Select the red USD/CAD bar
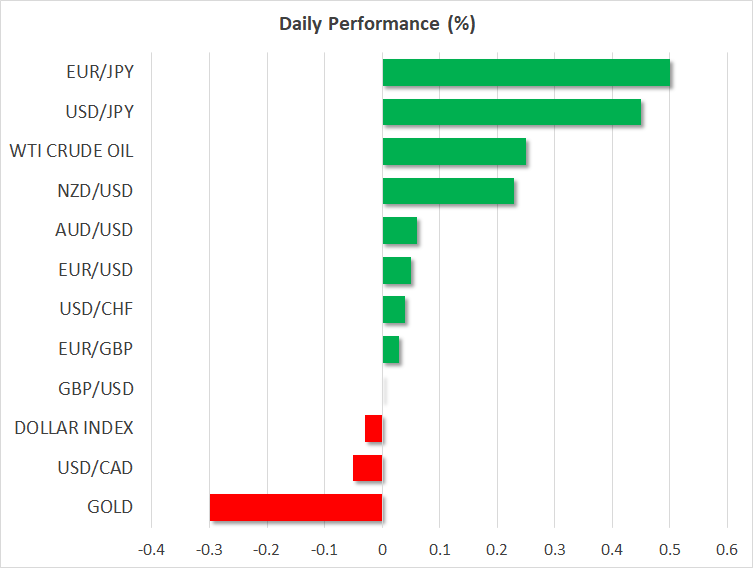Viewport: 753px width, 568px height. (368, 468)
